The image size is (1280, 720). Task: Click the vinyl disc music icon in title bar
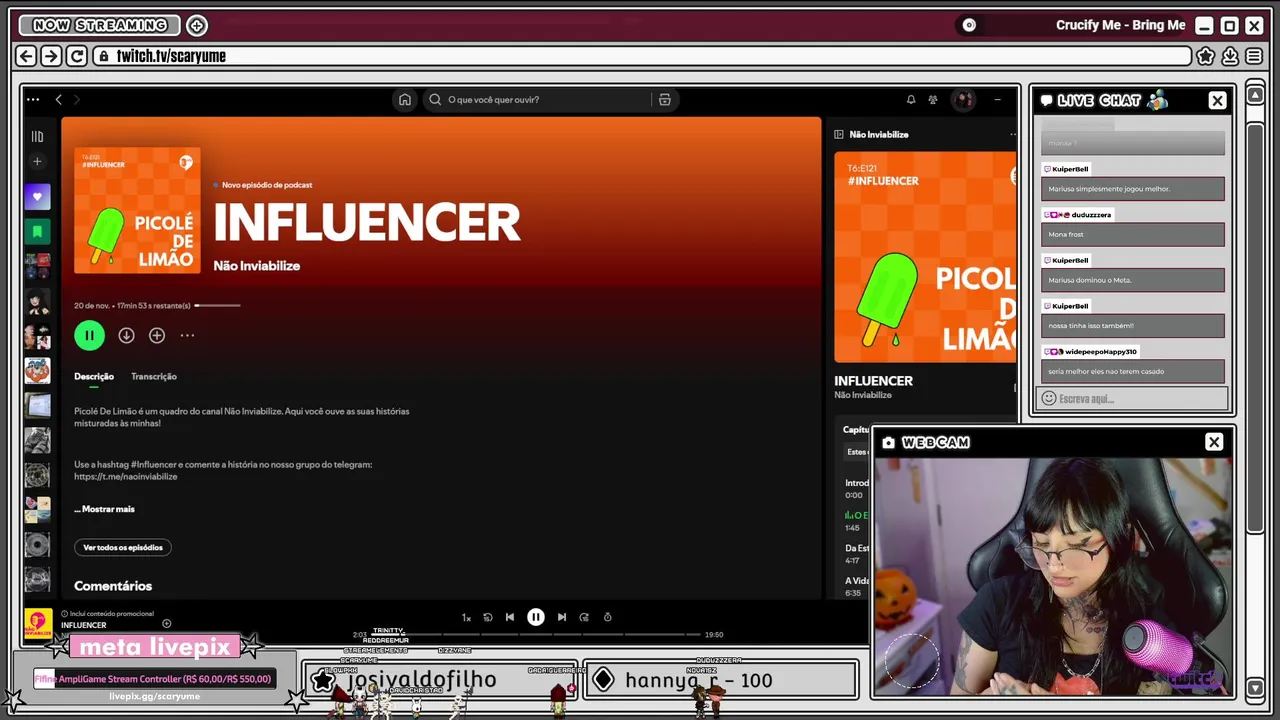tap(968, 25)
